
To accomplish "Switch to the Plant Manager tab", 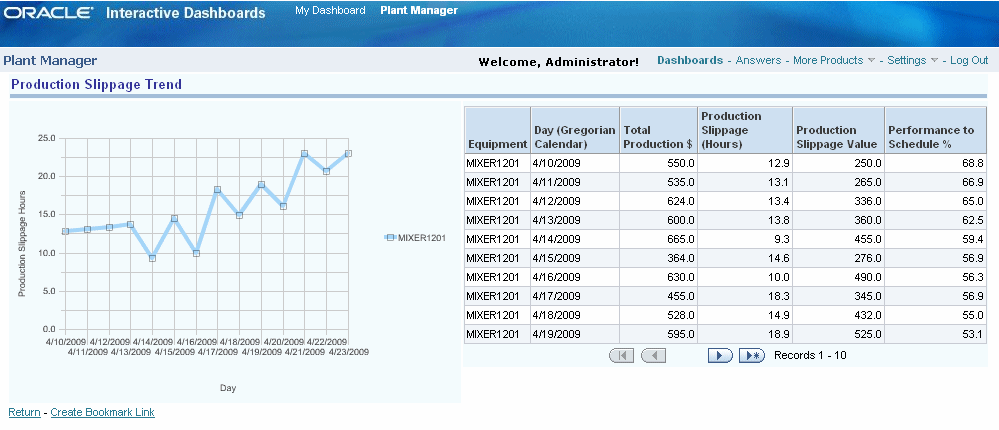I will (419, 10).
